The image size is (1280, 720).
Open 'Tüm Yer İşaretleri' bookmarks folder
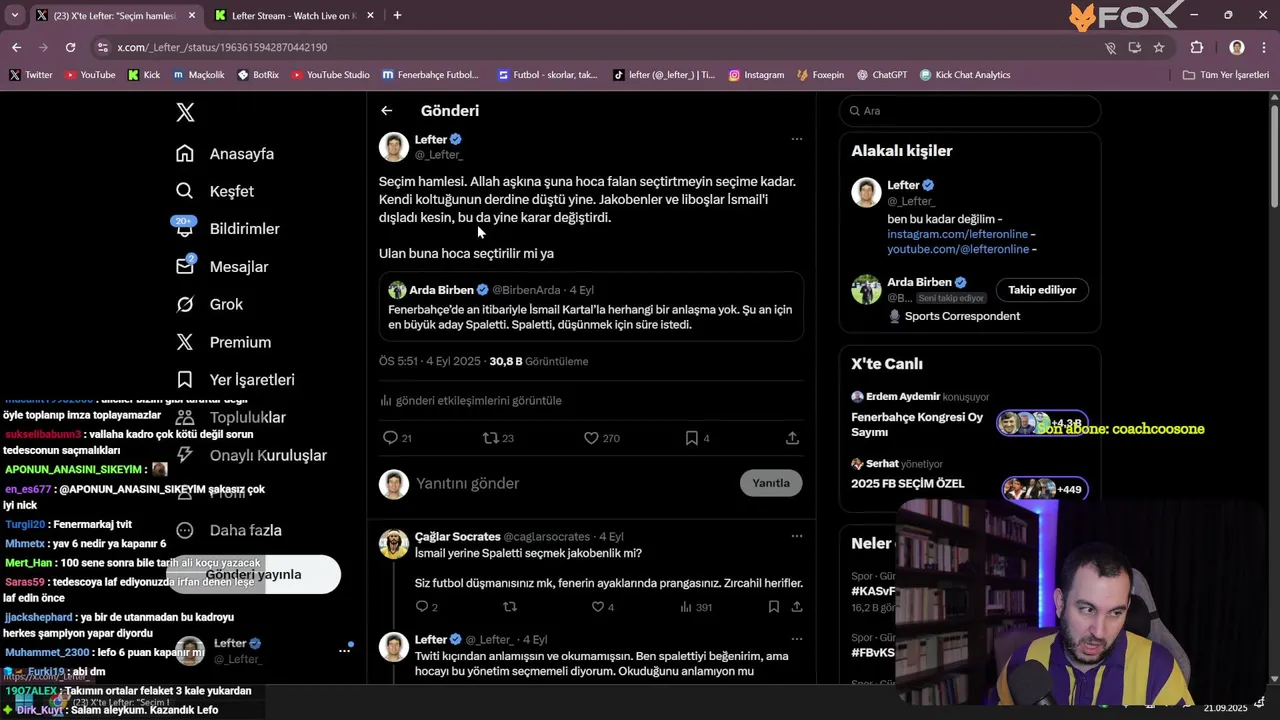[1226, 75]
